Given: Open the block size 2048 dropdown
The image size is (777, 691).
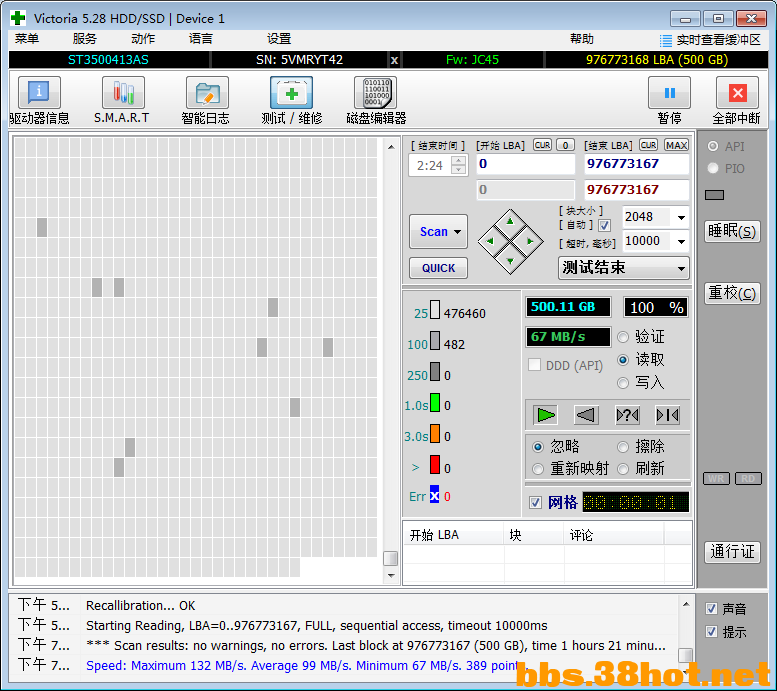Looking at the screenshot, I should [x=681, y=217].
